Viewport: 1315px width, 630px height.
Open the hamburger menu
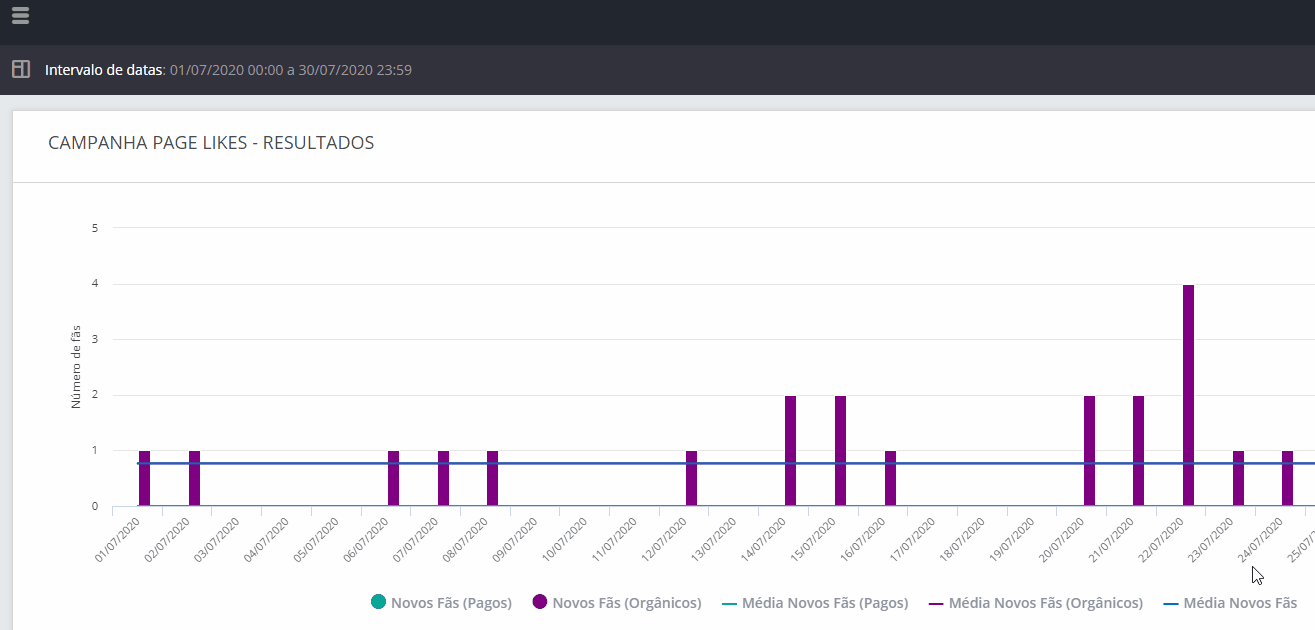coord(20,15)
